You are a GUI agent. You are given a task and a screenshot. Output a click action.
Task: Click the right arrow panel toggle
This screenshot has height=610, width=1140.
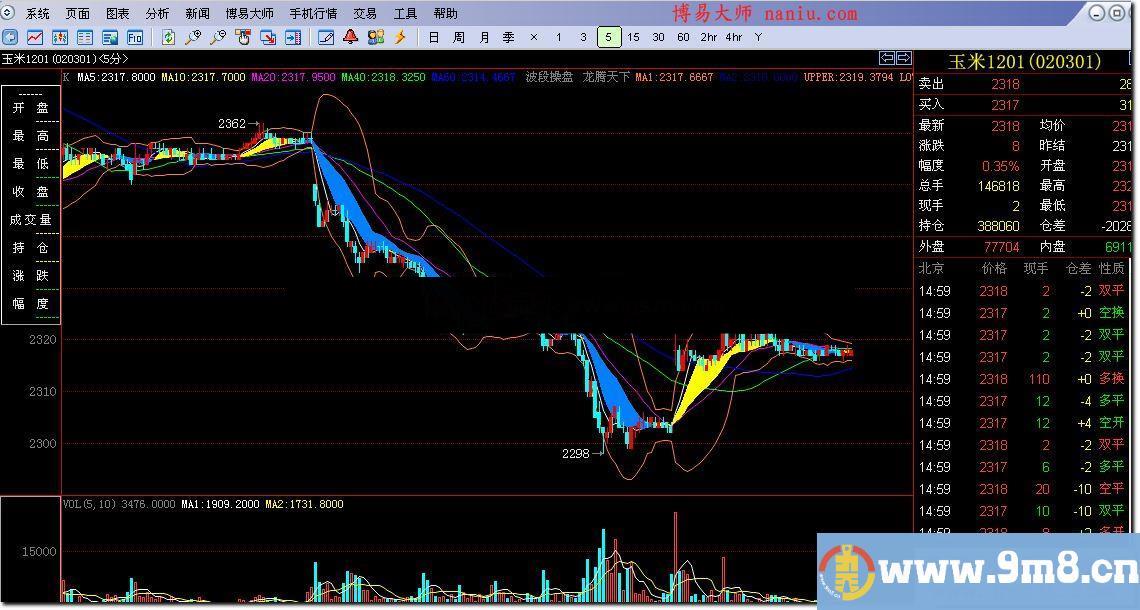(904, 58)
